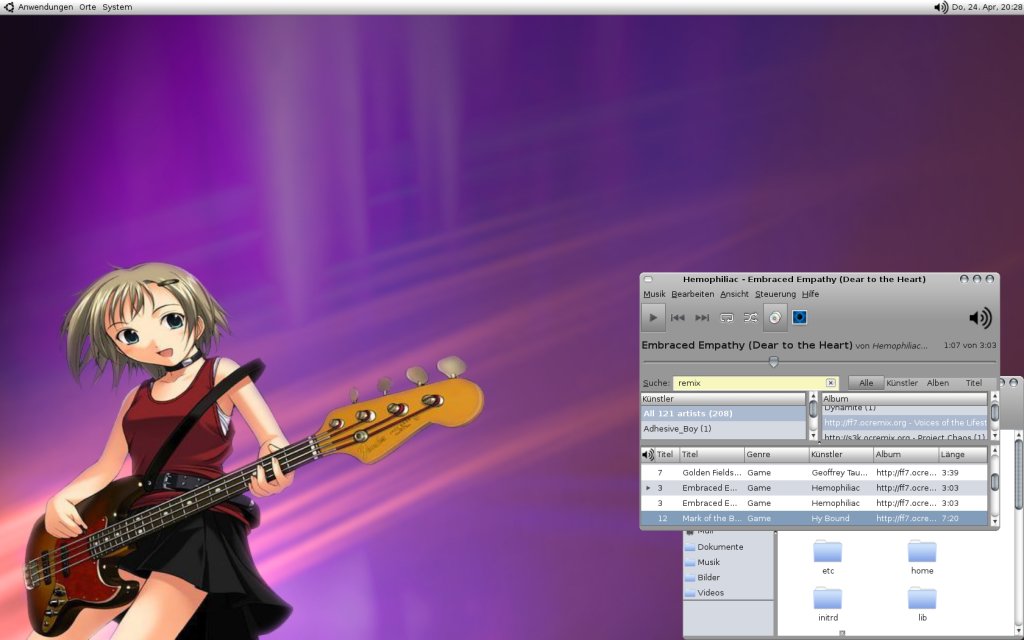This screenshot has width=1024, height=640.
Task: Sort by the Album column in track list
Action: pyautogui.click(x=905, y=455)
